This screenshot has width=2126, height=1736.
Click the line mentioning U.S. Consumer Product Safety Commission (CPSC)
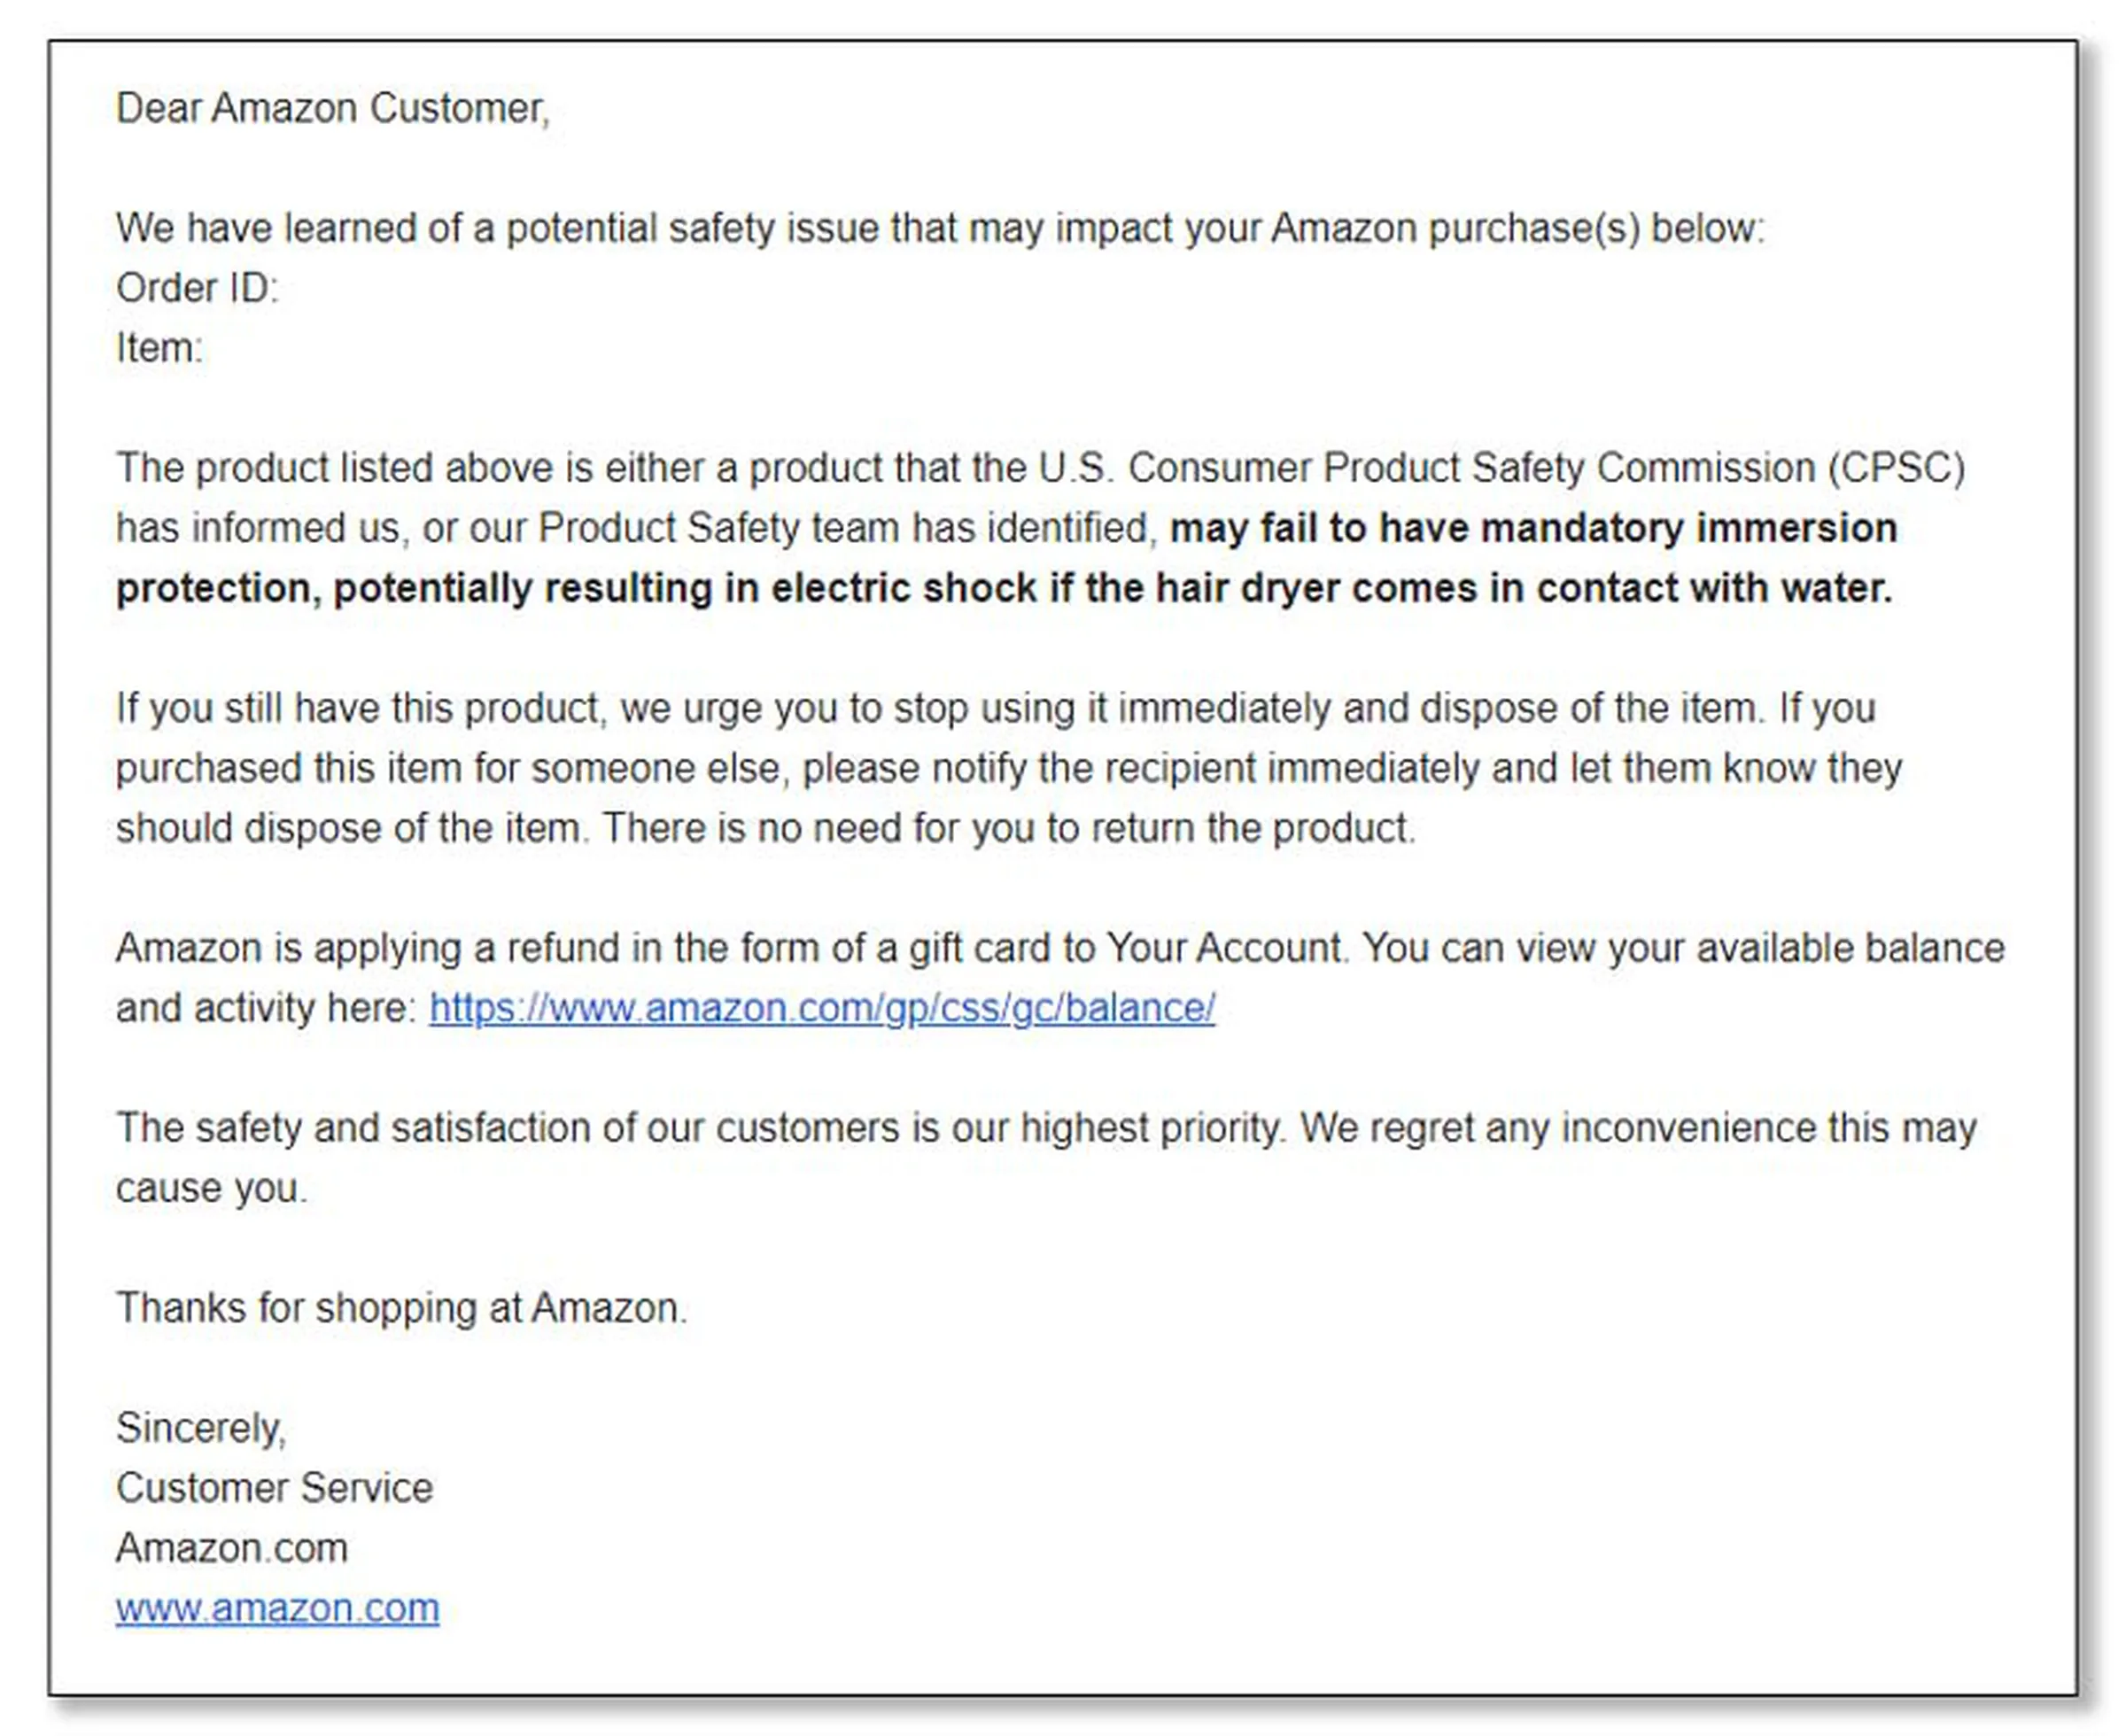(1040, 468)
